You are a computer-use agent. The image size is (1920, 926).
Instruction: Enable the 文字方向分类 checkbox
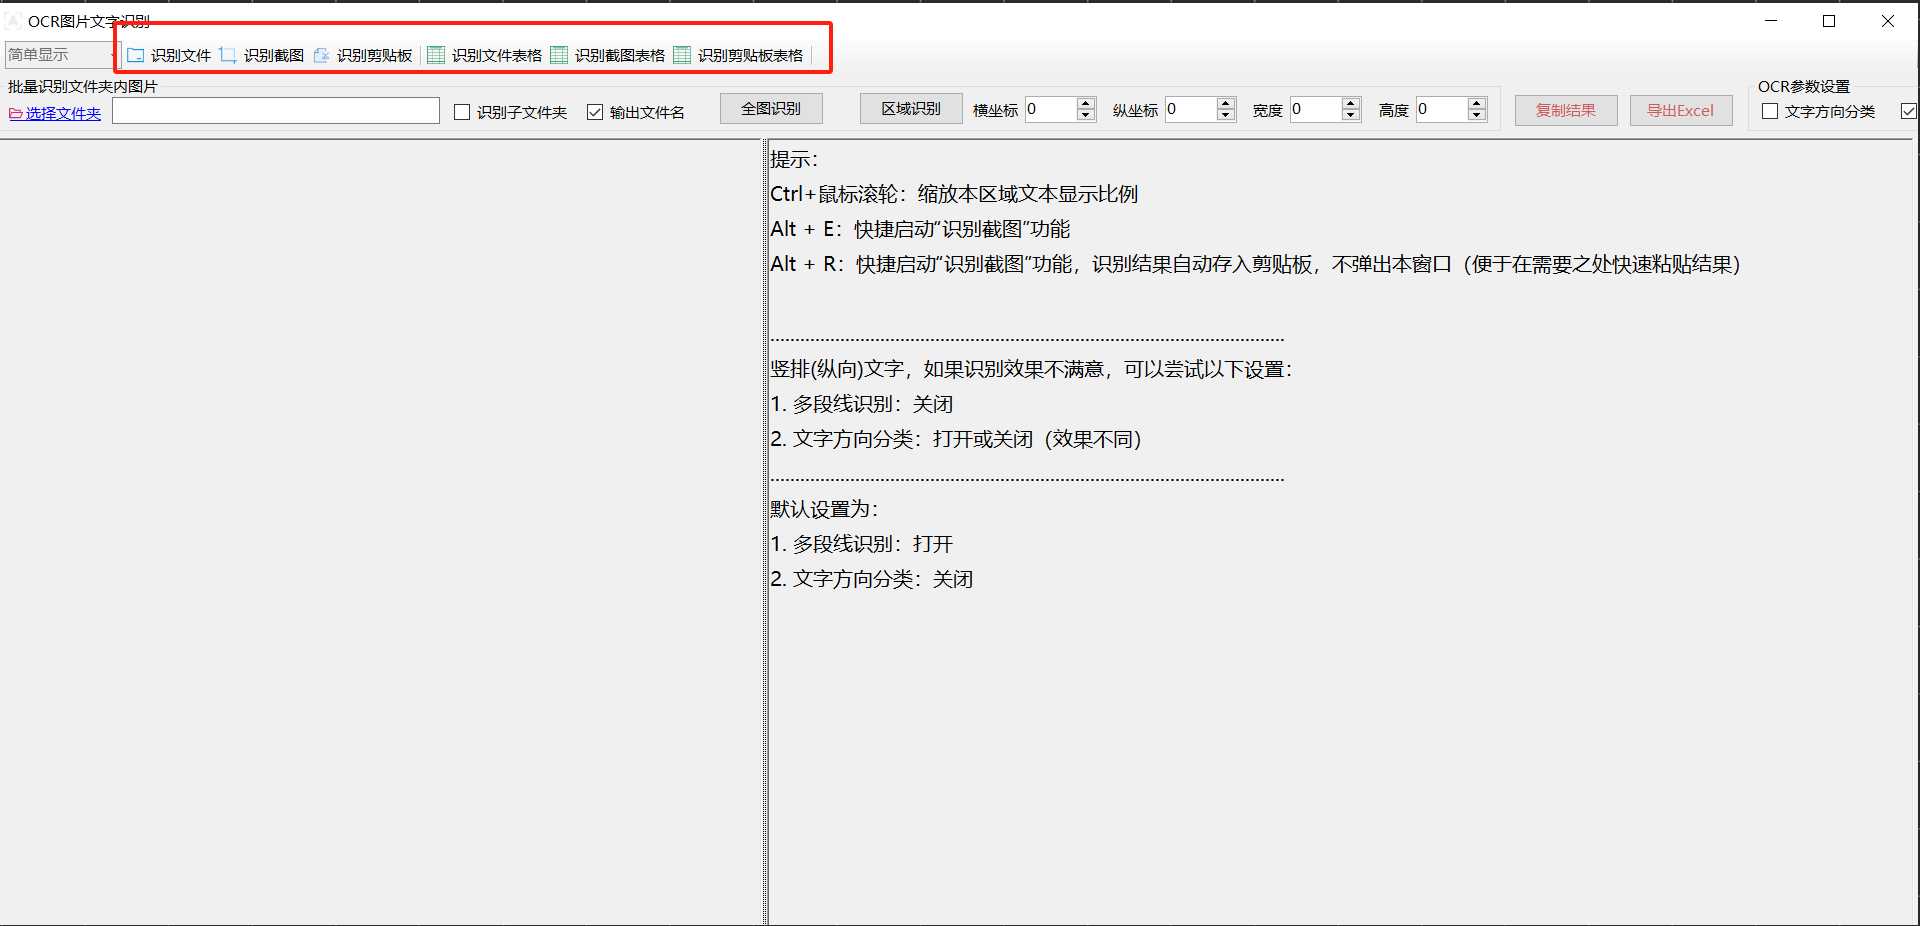[1770, 111]
